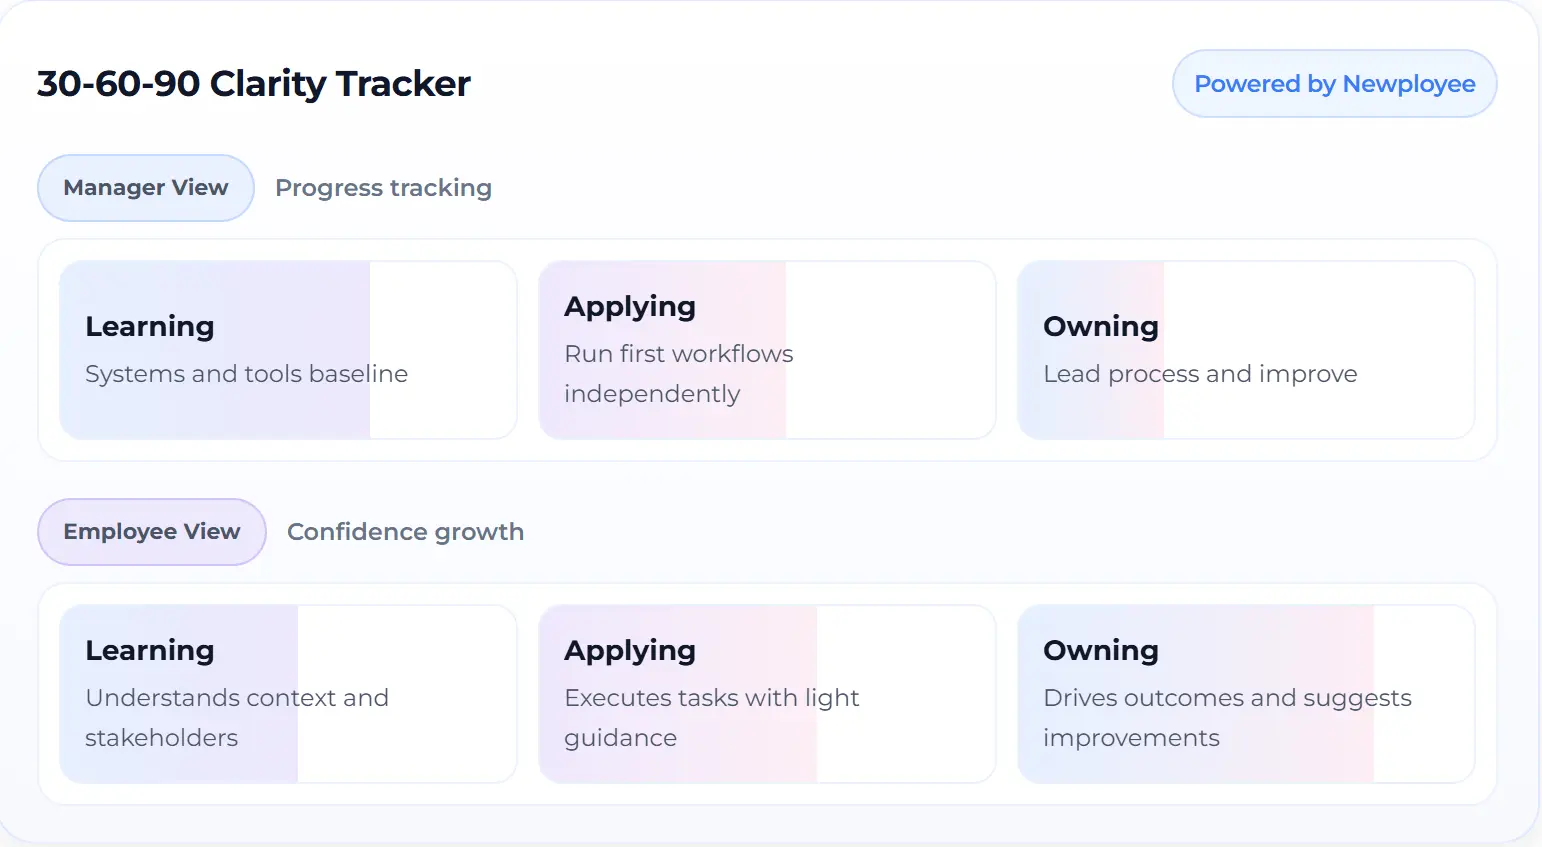Select the Progress tracking label
The height and width of the screenshot is (847, 1542).
(383, 187)
